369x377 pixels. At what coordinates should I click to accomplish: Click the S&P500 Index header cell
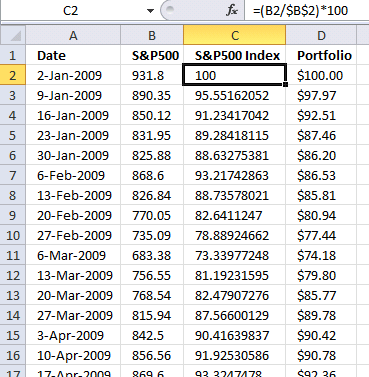tap(235, 55)
